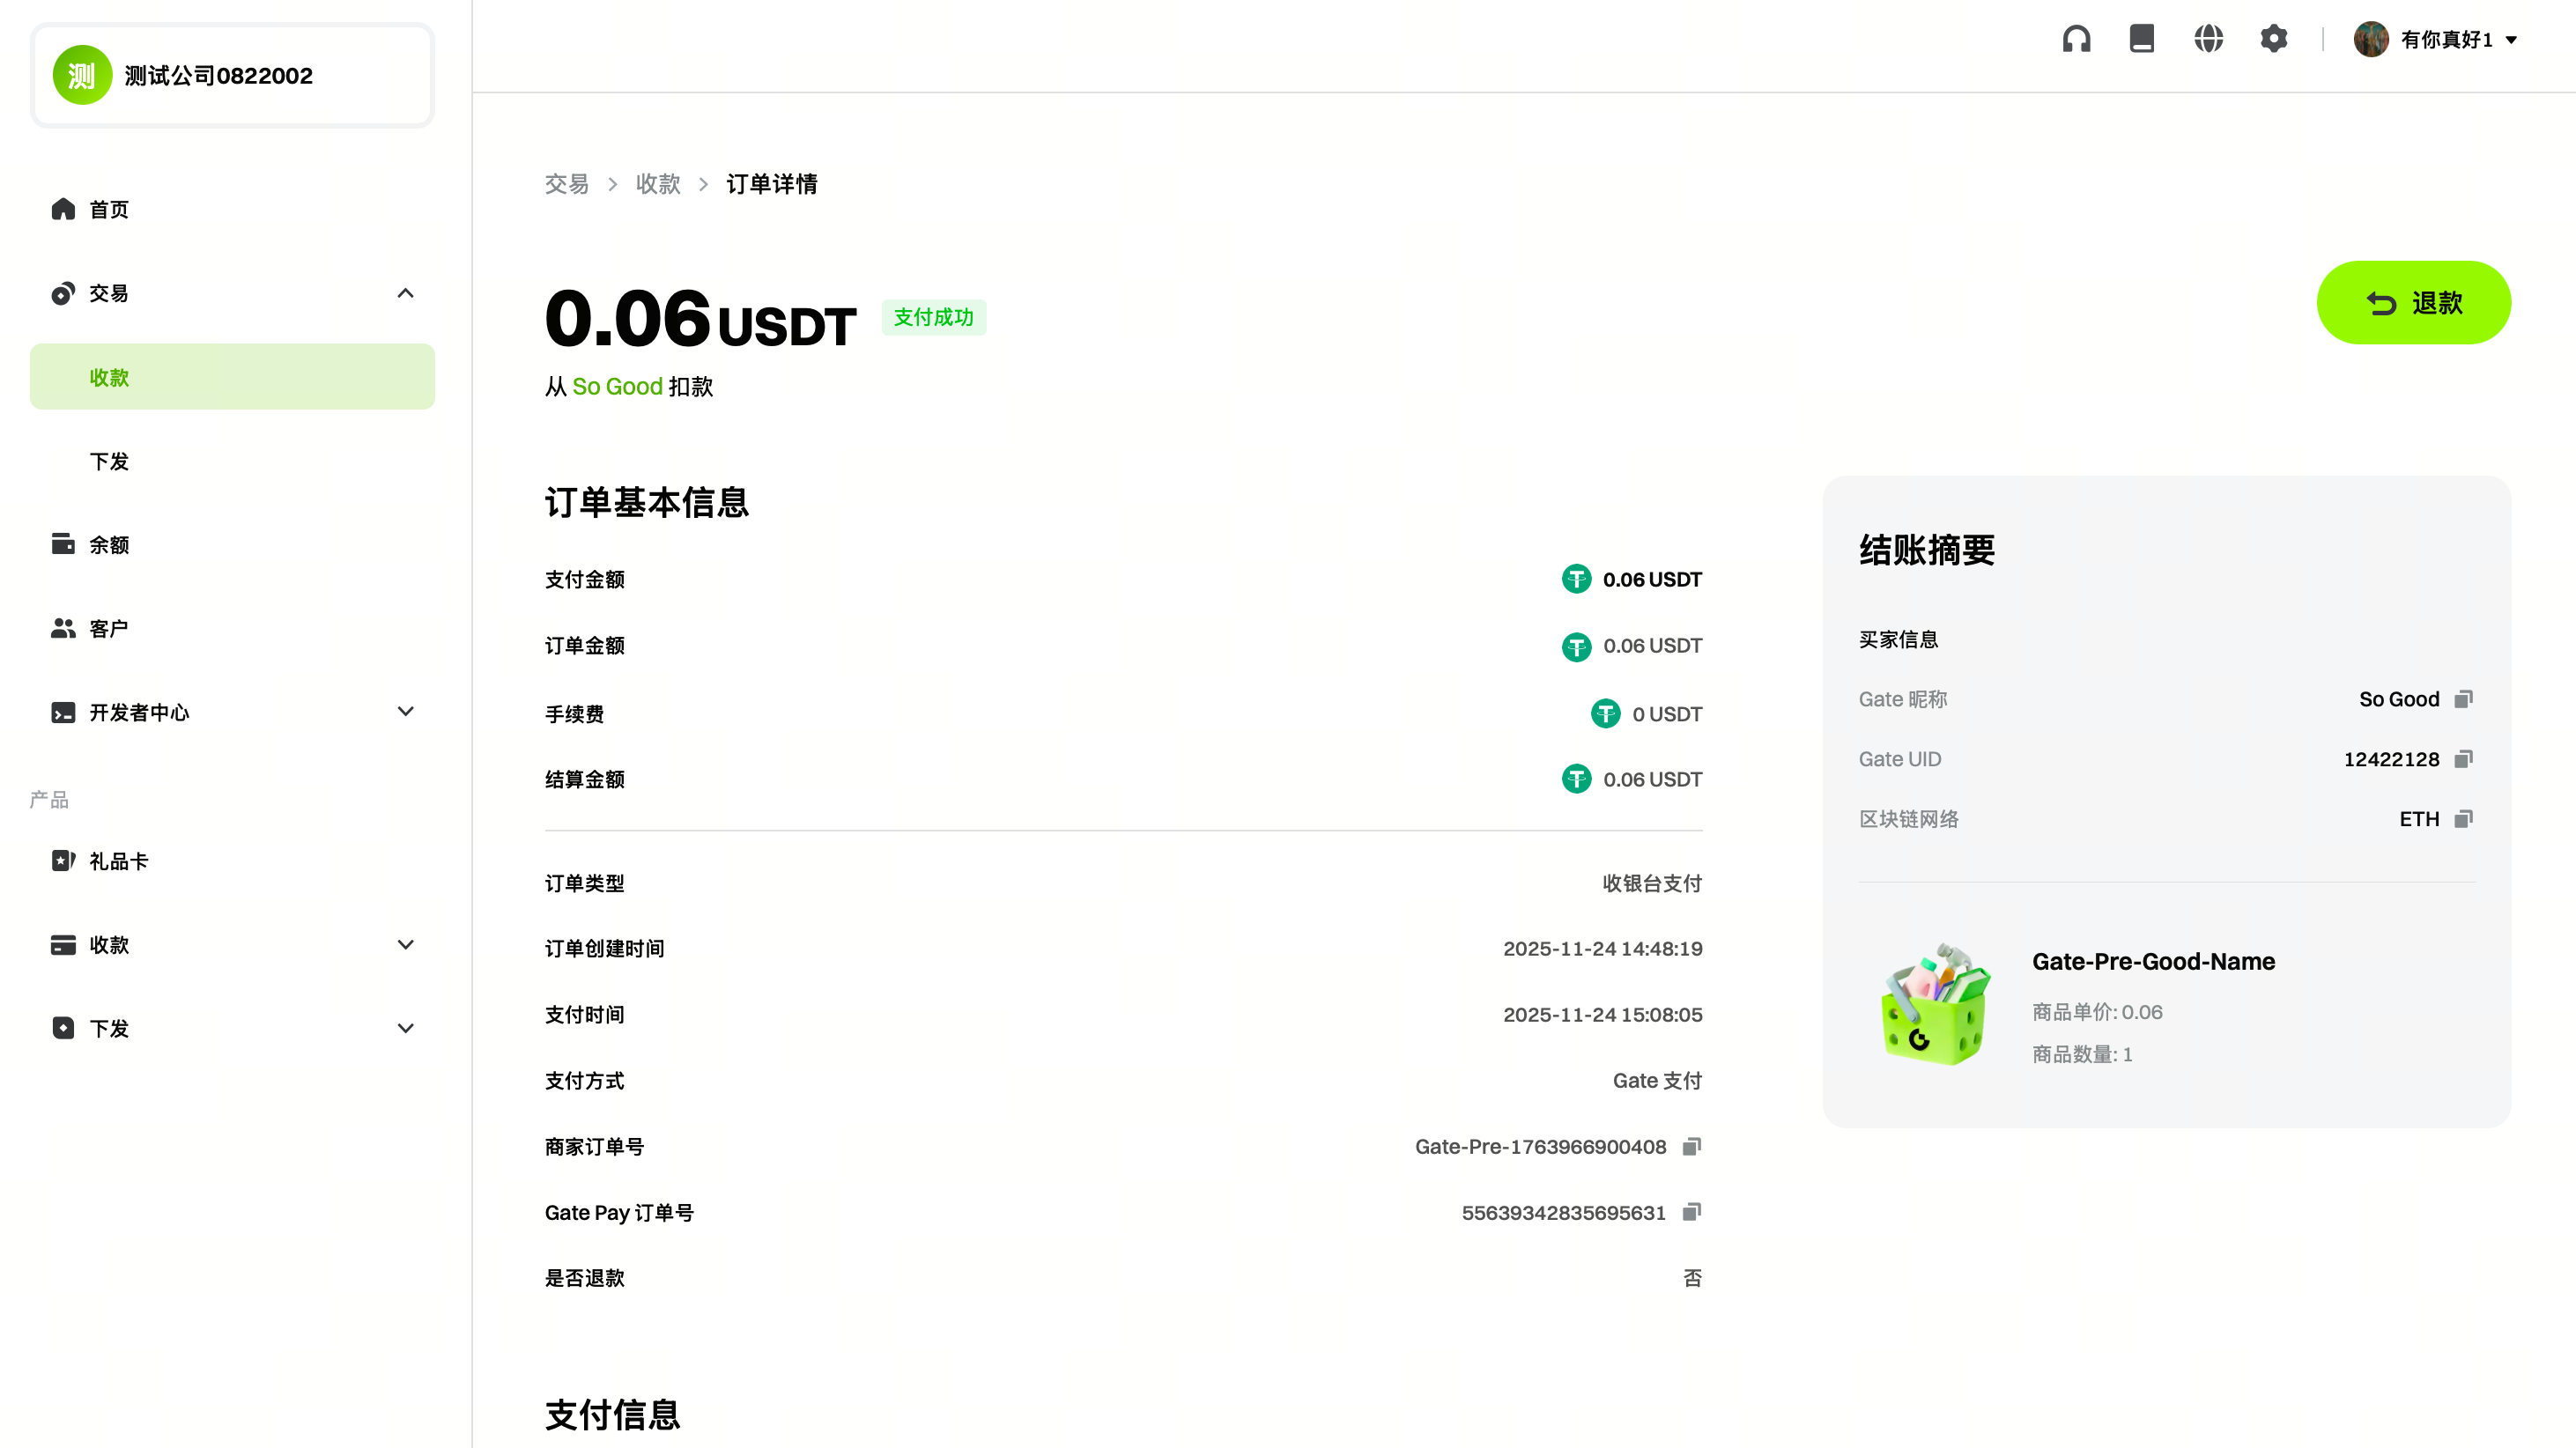Go to 首页 in sidebar
The width and height of the screenshot is (2576, 1448).
coord(108,209)
